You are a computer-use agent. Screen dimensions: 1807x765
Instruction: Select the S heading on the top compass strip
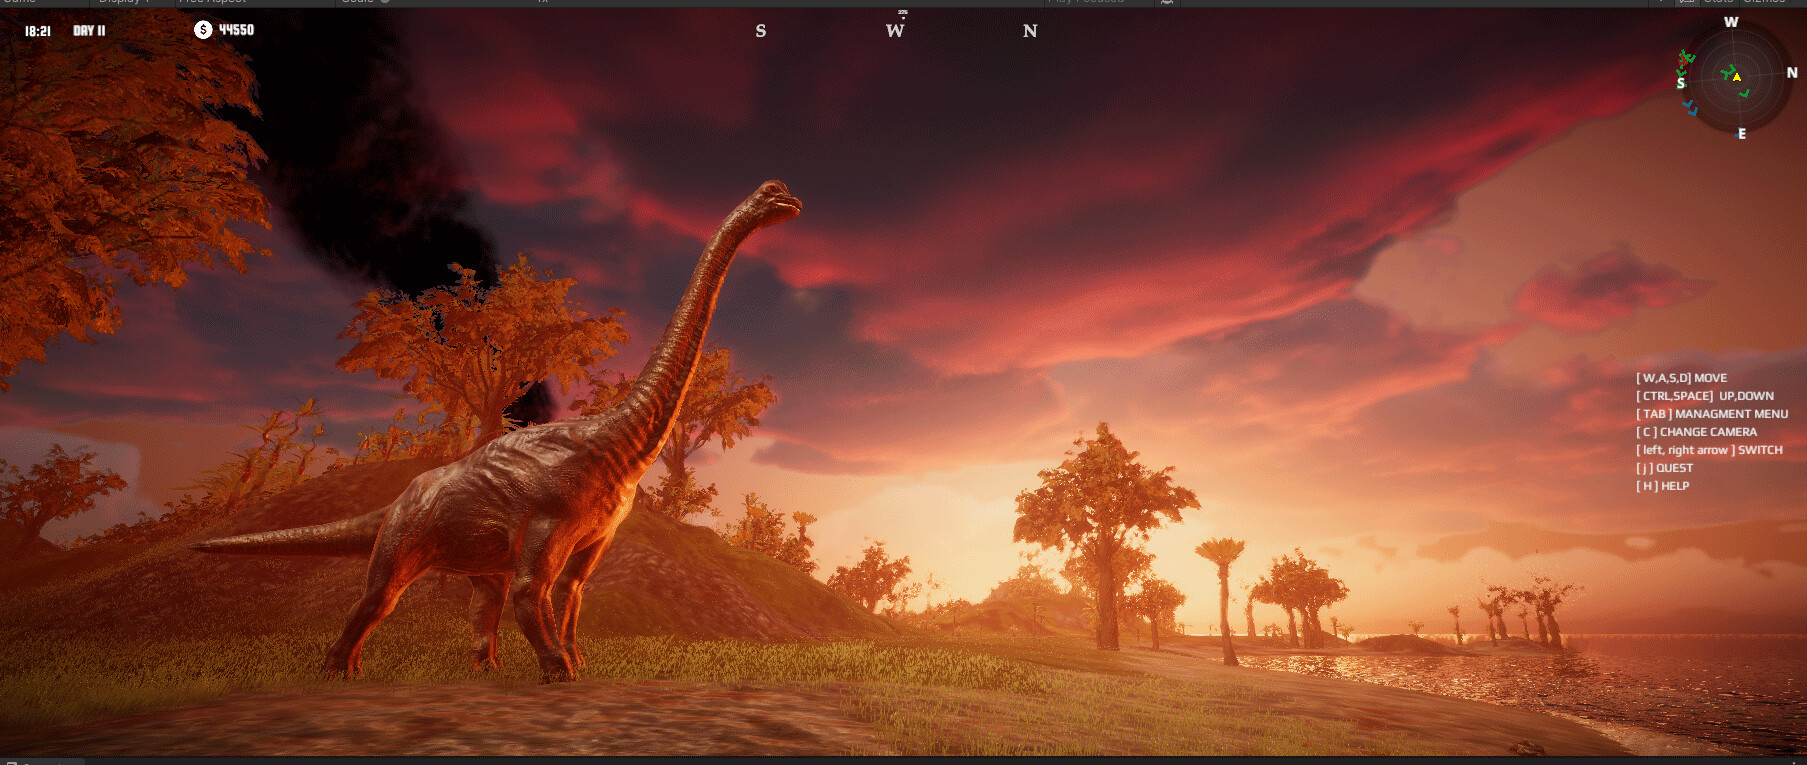pos(761,31)
